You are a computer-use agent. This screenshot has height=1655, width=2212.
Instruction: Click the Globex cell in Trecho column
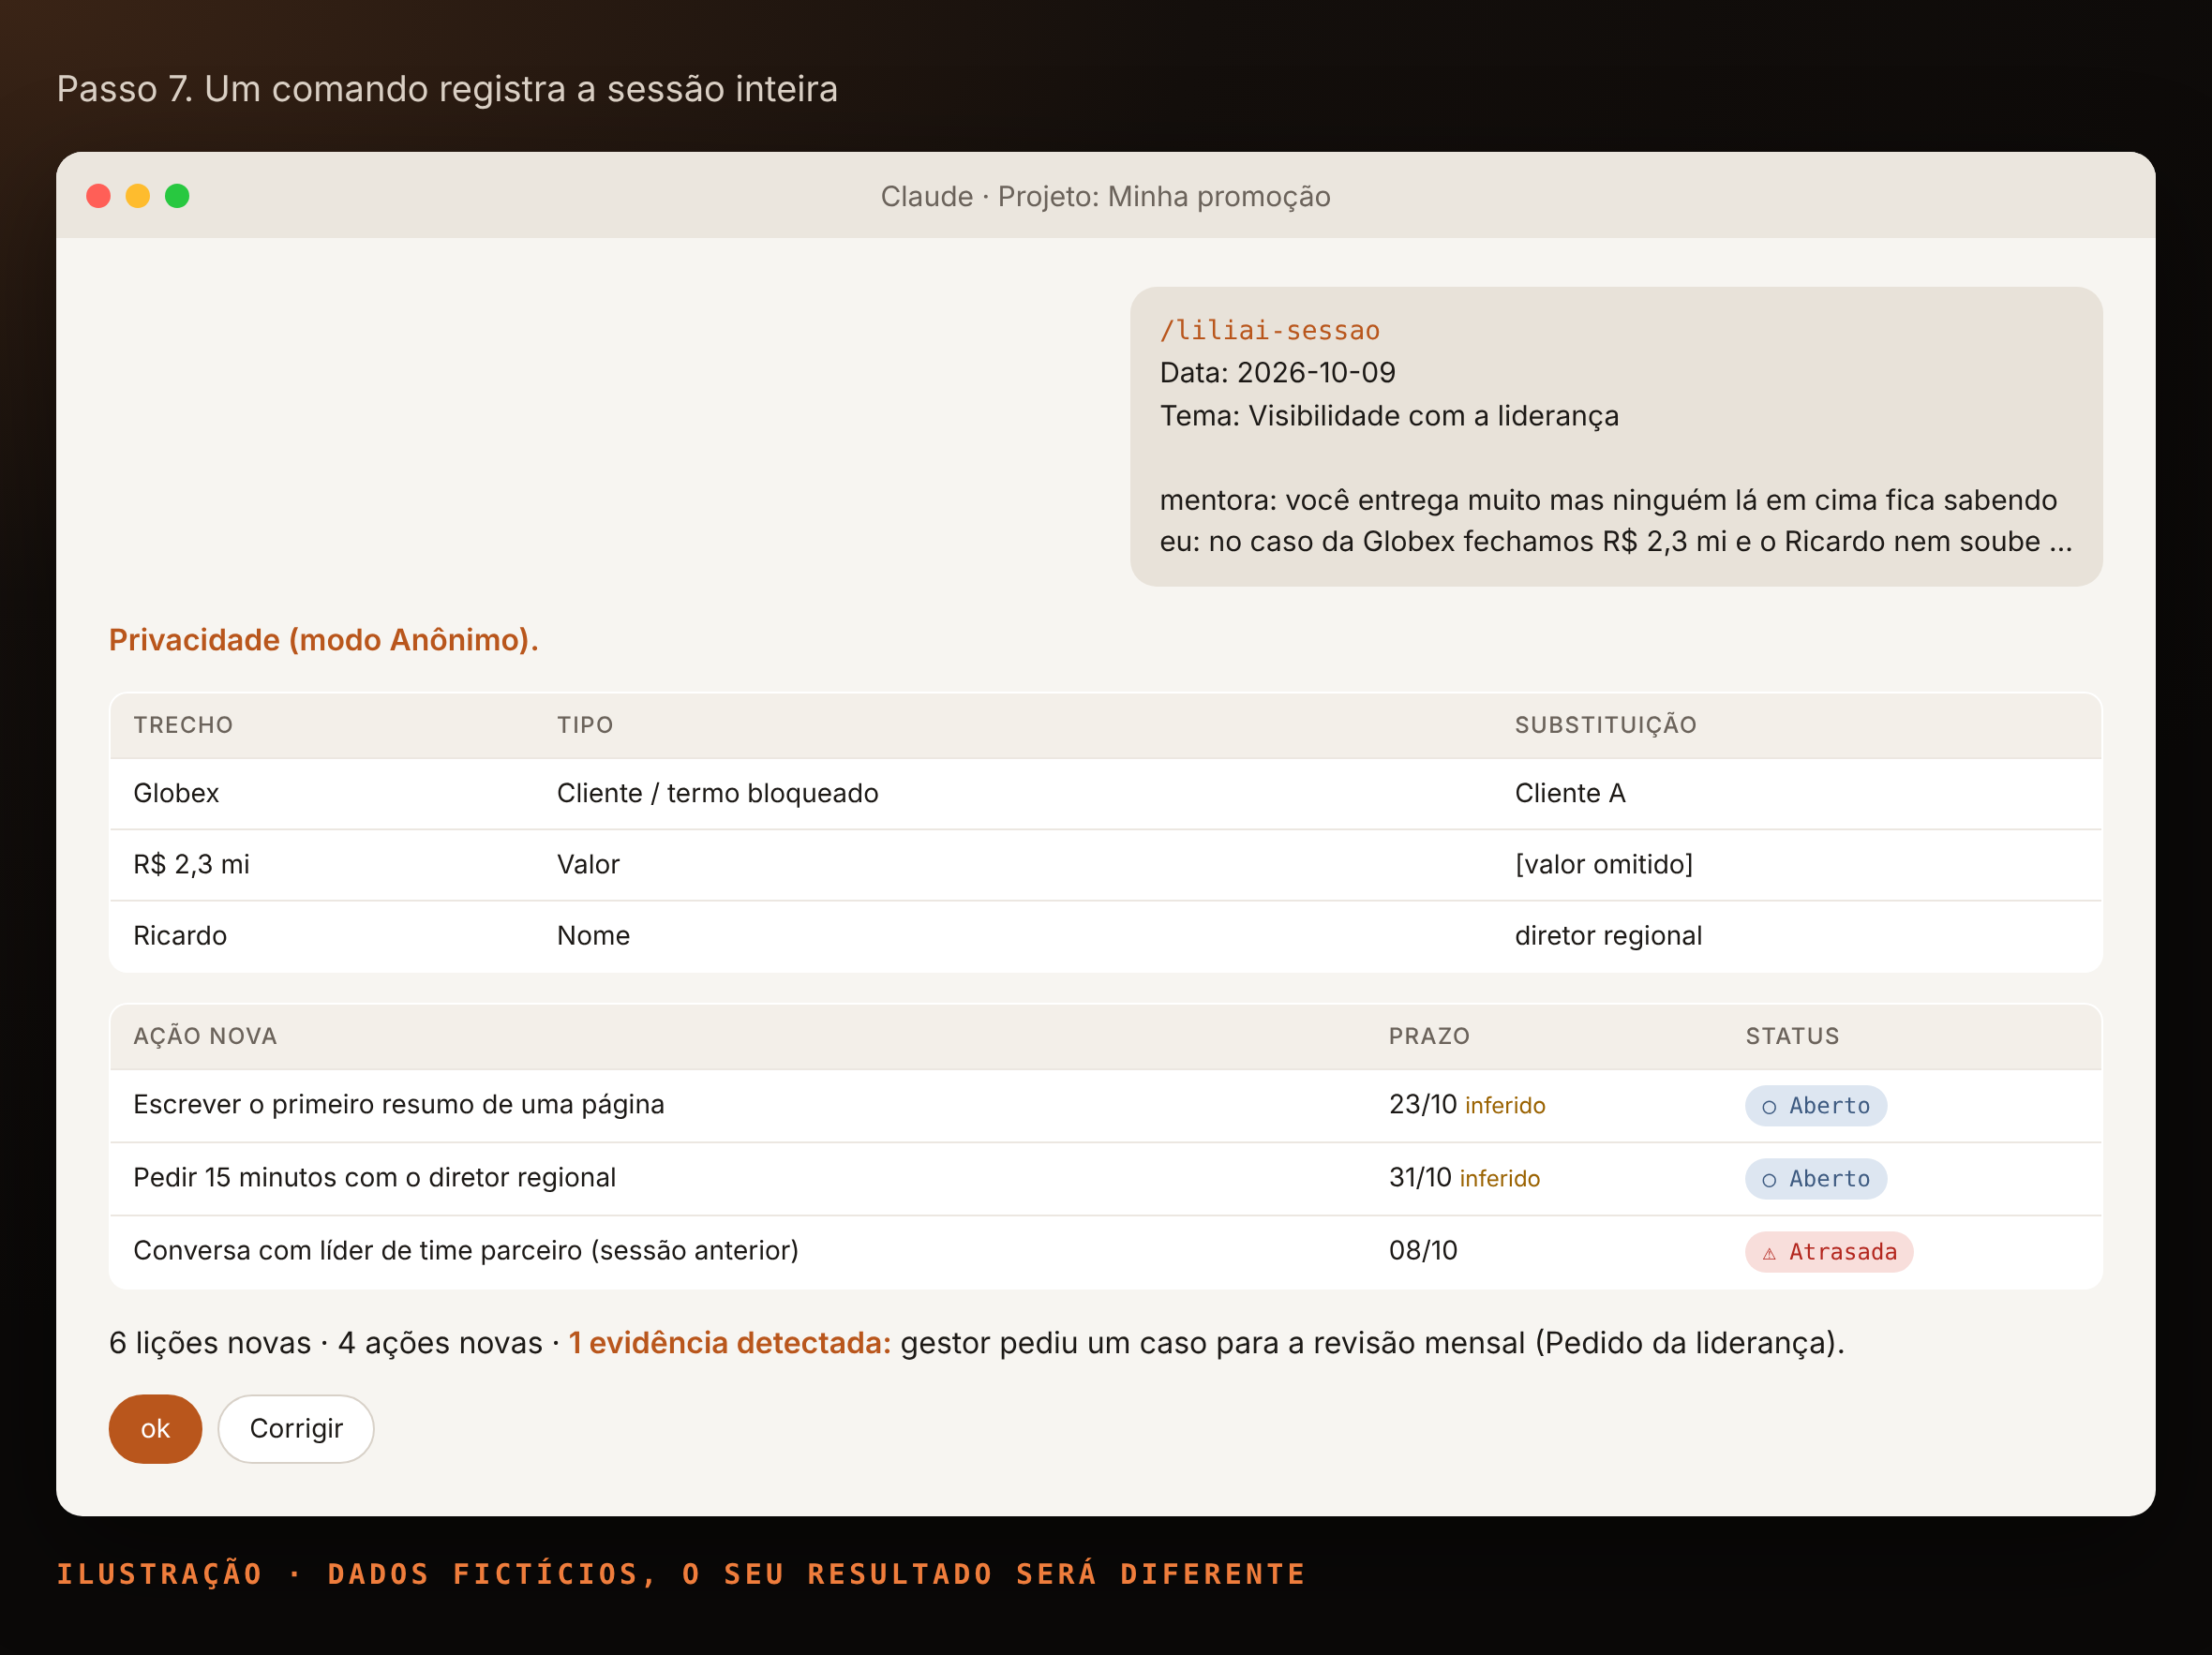pyautogui.click(x=176, y=793)
